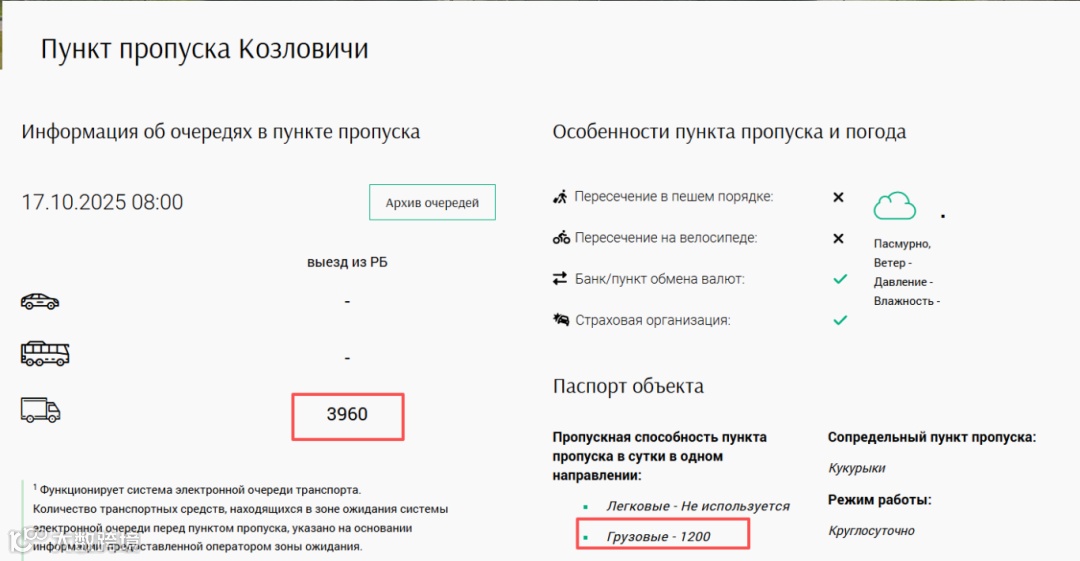Click the truck queue value 3960
The image size is (1080, 561).
click(347, 414)
